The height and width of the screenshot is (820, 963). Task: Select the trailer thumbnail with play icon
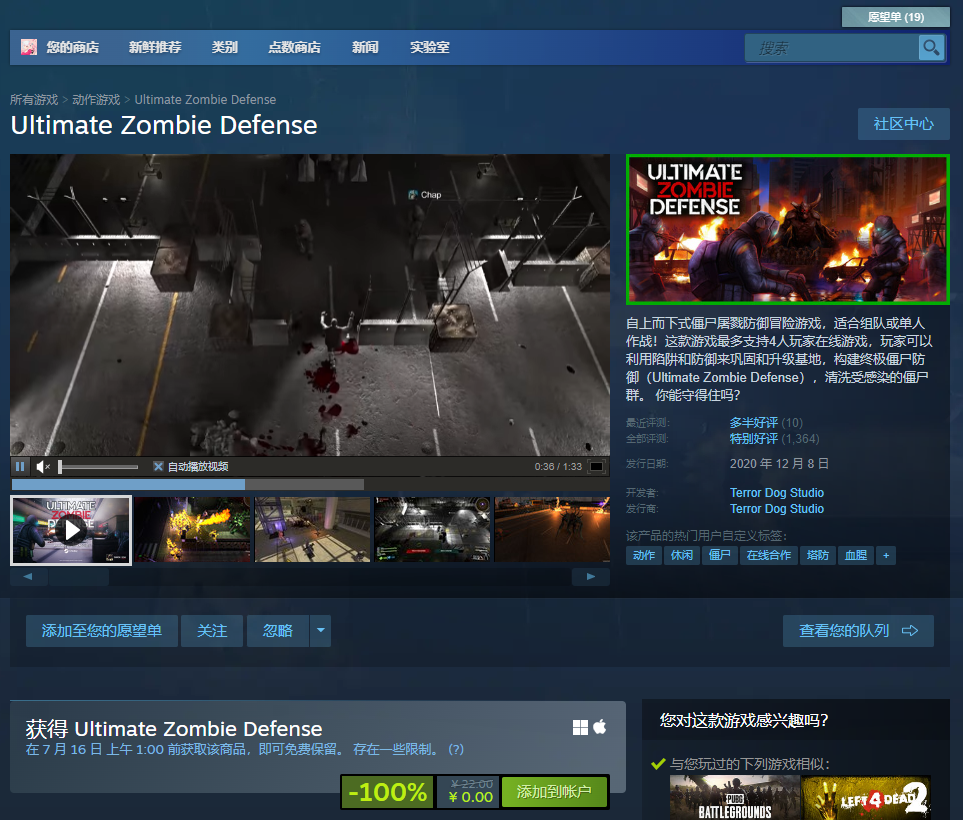[71, 530]
